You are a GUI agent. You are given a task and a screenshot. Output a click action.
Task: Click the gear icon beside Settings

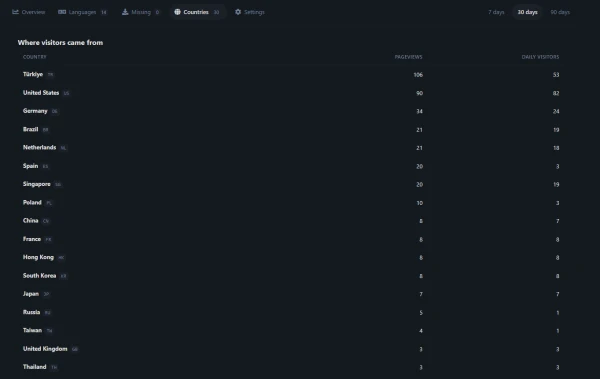point(238,12)
